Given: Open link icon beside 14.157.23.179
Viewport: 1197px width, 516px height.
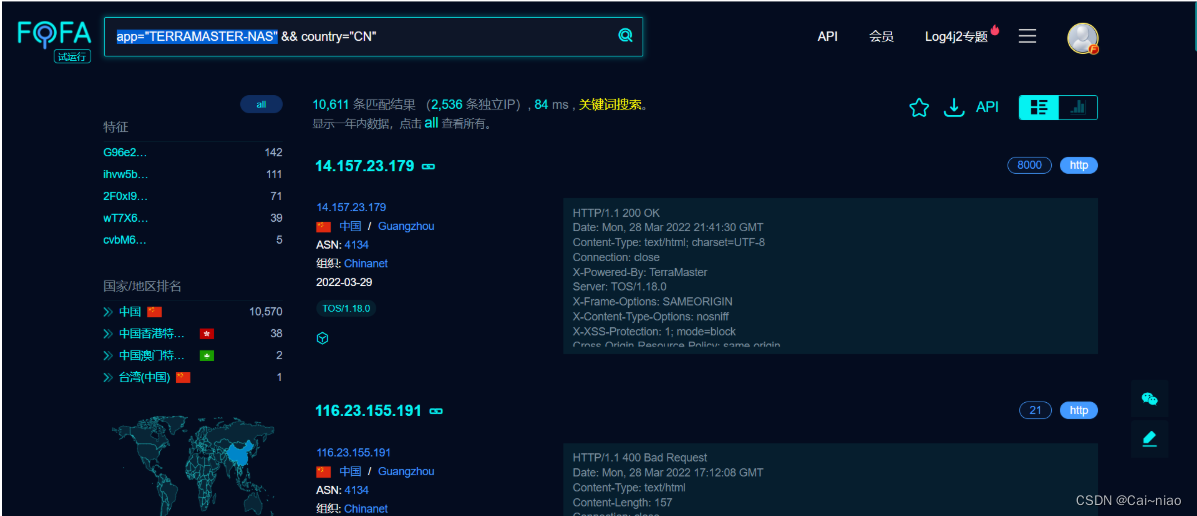Looking at the screenshot, I should click(x=428, y=166).
